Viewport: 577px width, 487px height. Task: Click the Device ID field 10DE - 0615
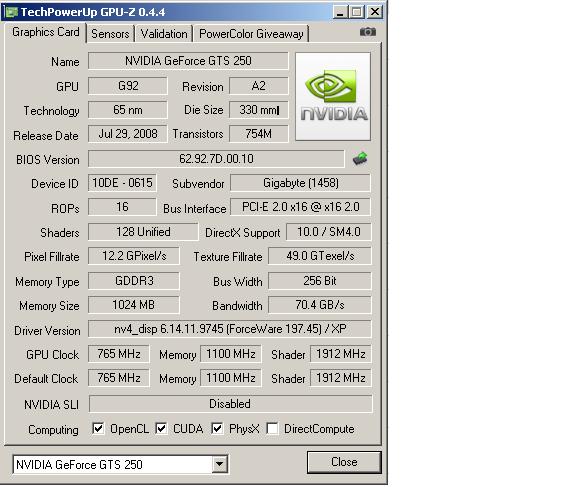point(122,183)
